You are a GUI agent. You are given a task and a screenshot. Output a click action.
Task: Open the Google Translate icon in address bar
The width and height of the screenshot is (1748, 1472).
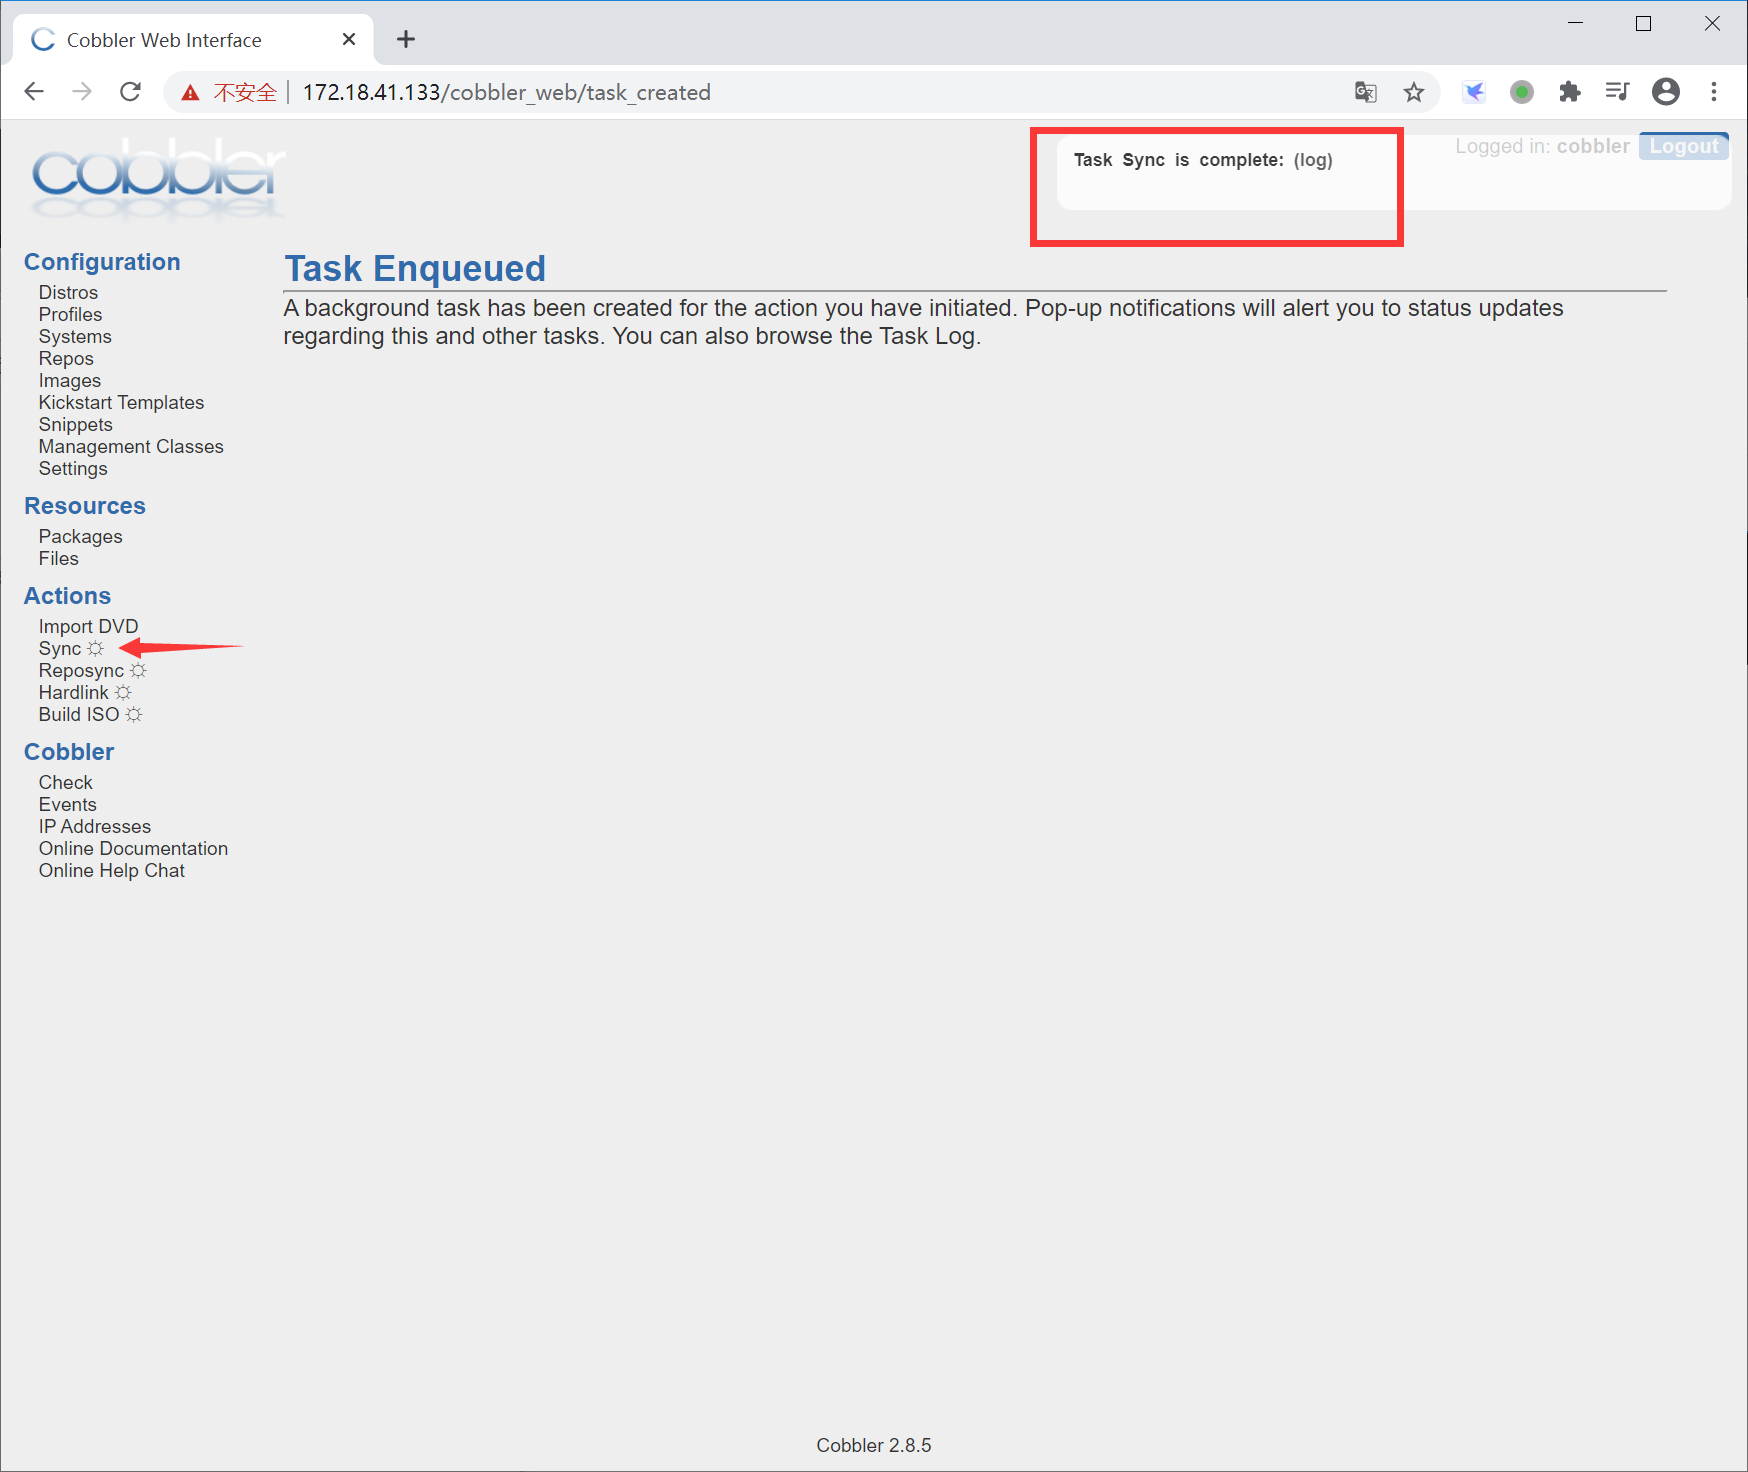coord(1365,92)
